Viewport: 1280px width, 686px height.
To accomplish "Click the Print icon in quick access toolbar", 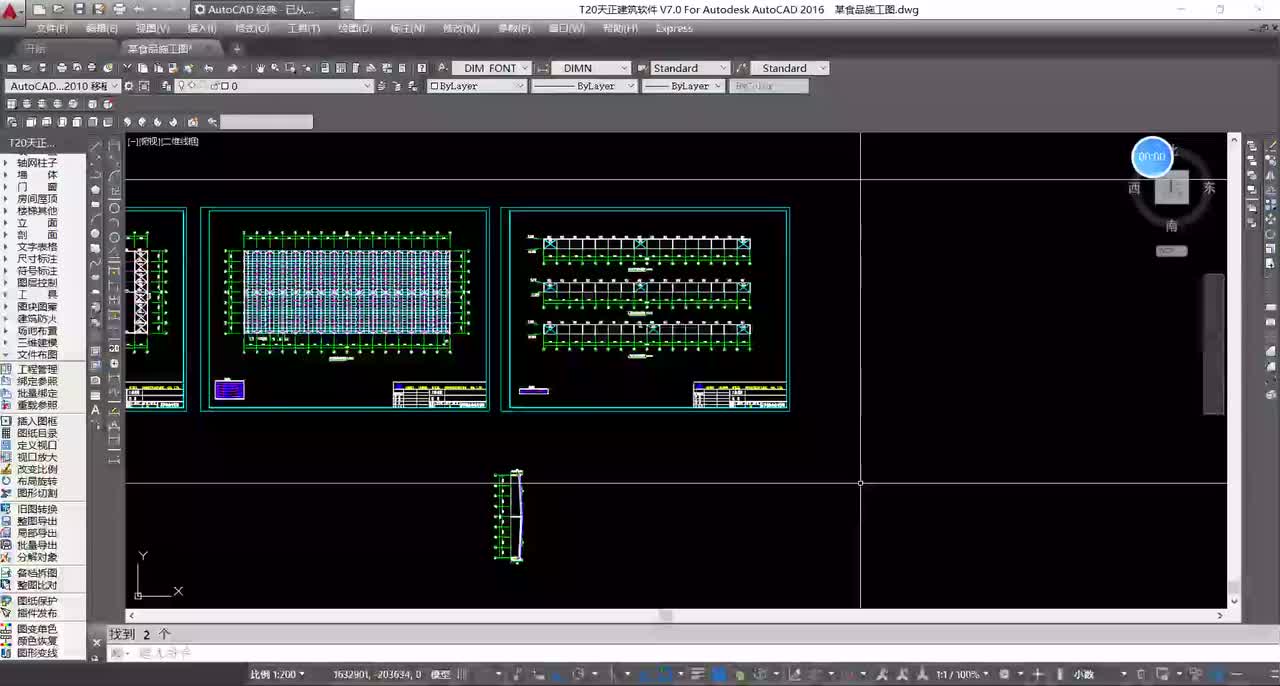I will pyautogui.click(x=120, y=10).
